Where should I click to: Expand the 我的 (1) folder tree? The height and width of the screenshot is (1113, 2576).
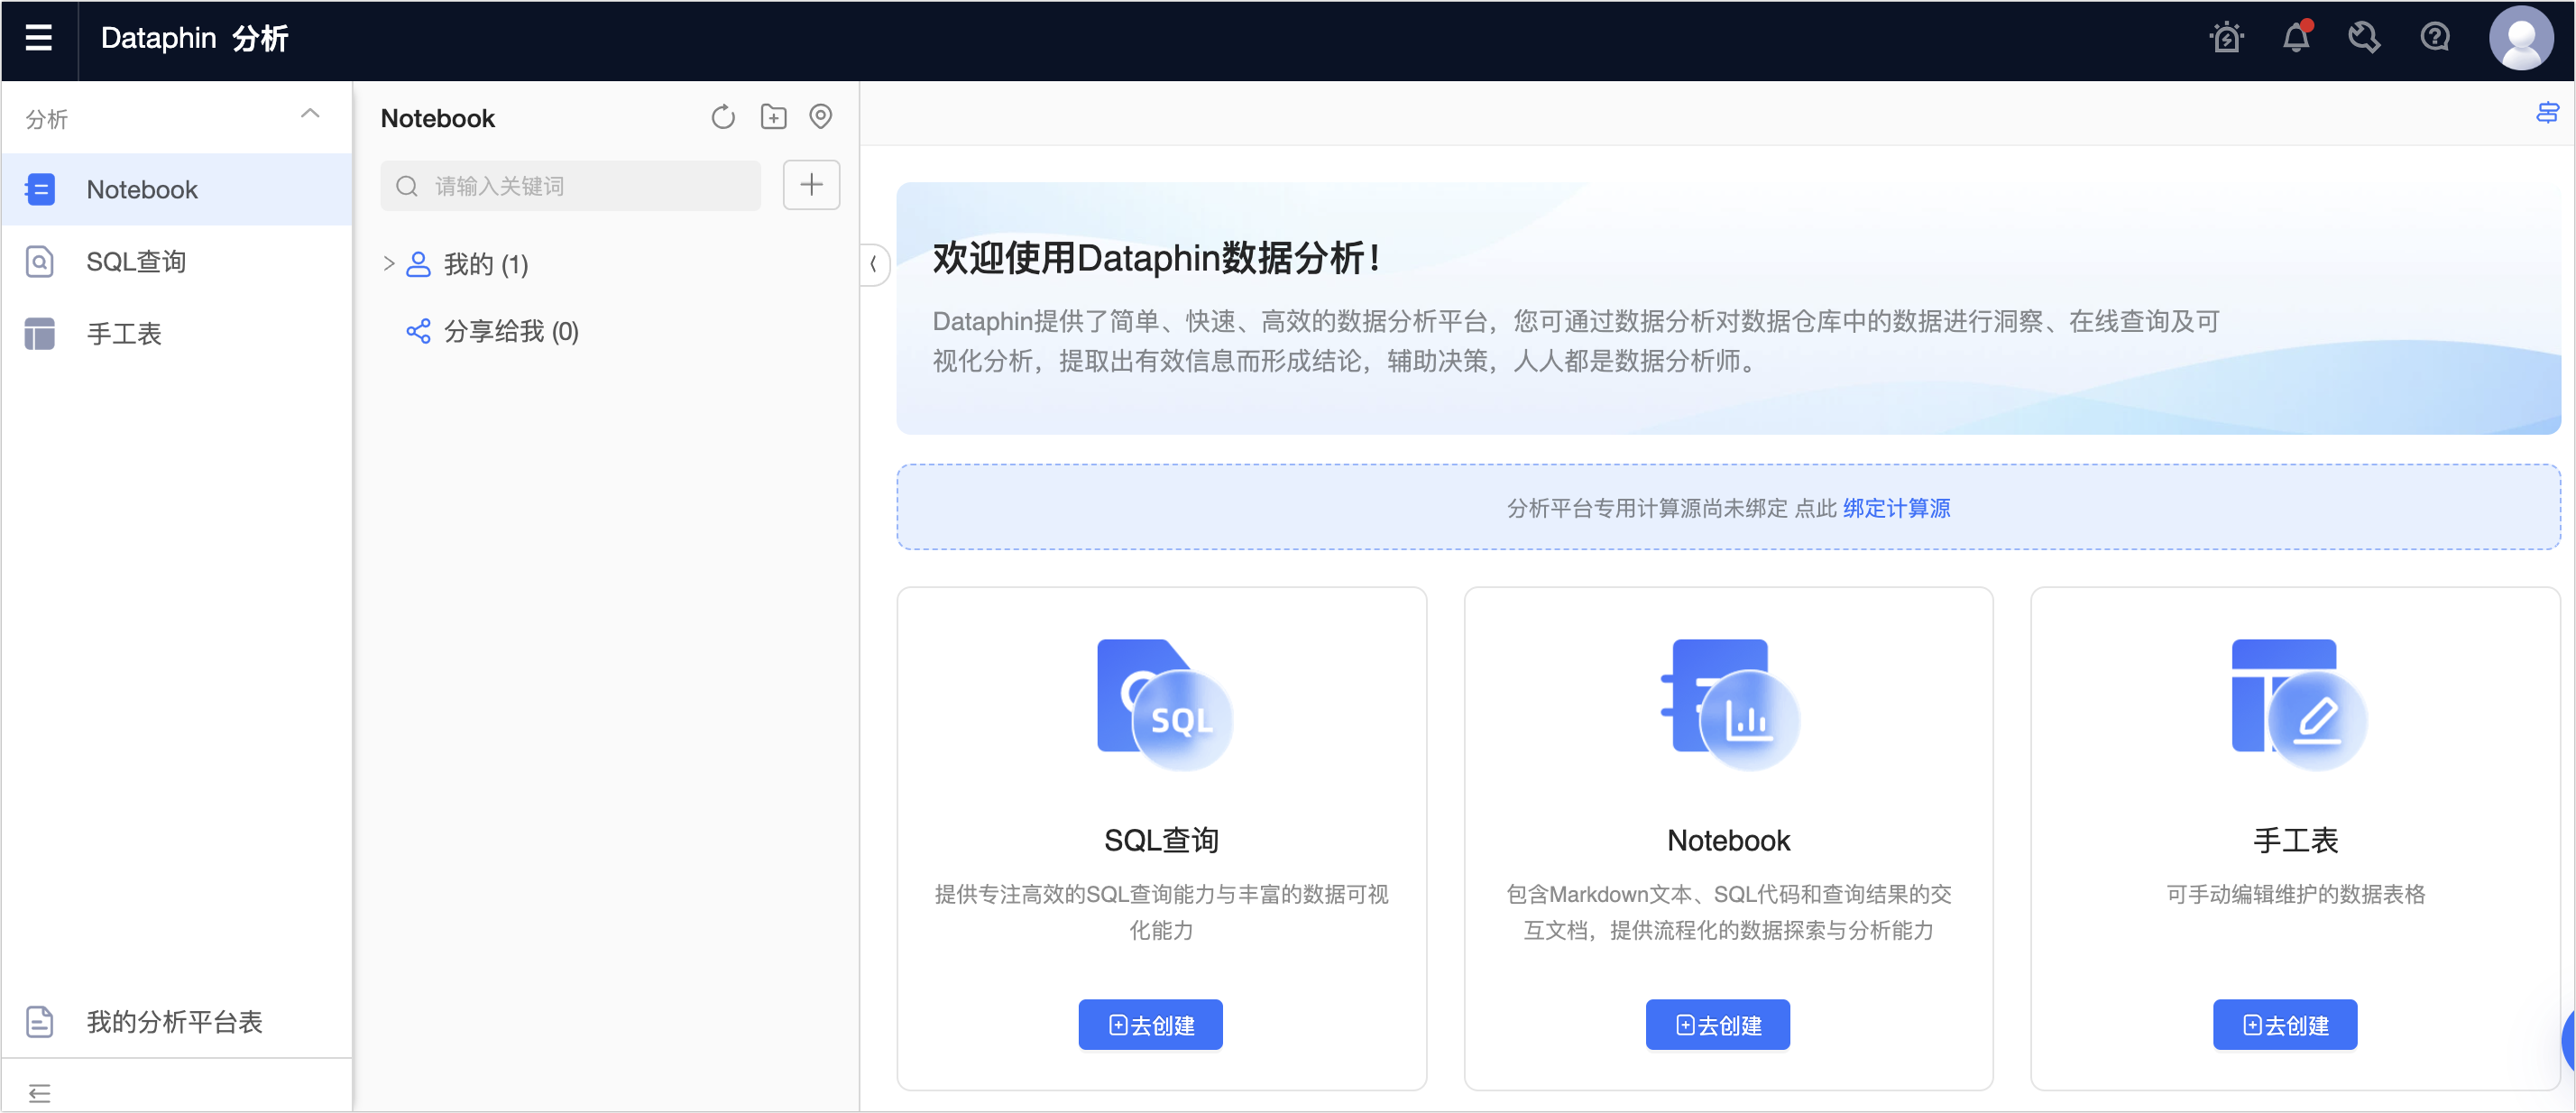coord(389,264)
